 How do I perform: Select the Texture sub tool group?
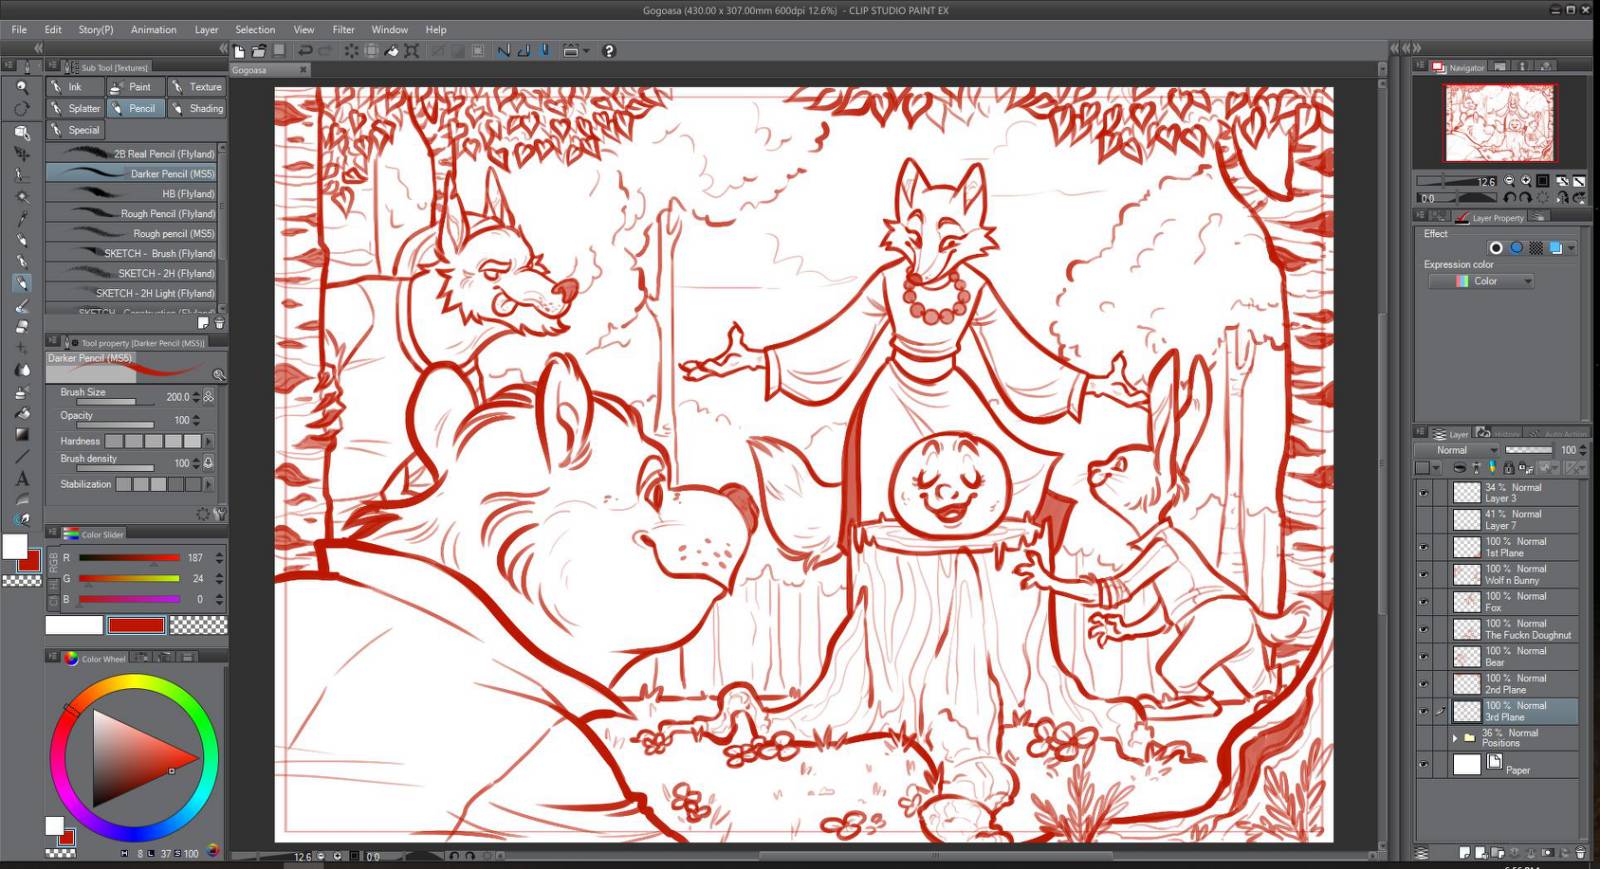(x=196, y=87)
